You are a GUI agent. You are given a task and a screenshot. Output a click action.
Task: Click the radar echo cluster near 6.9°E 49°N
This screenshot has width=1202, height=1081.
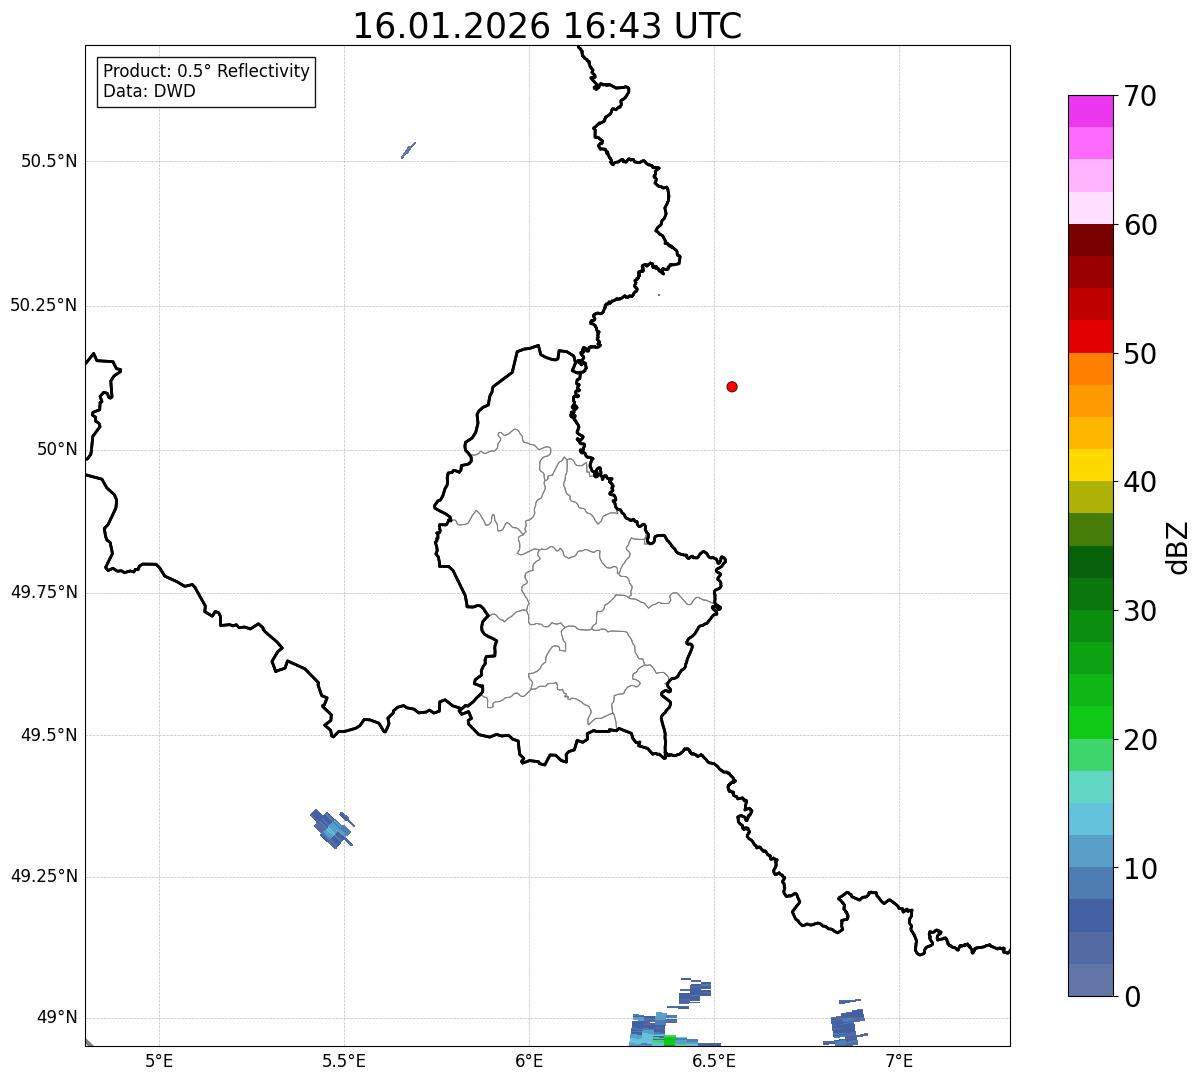(848, 1023)
